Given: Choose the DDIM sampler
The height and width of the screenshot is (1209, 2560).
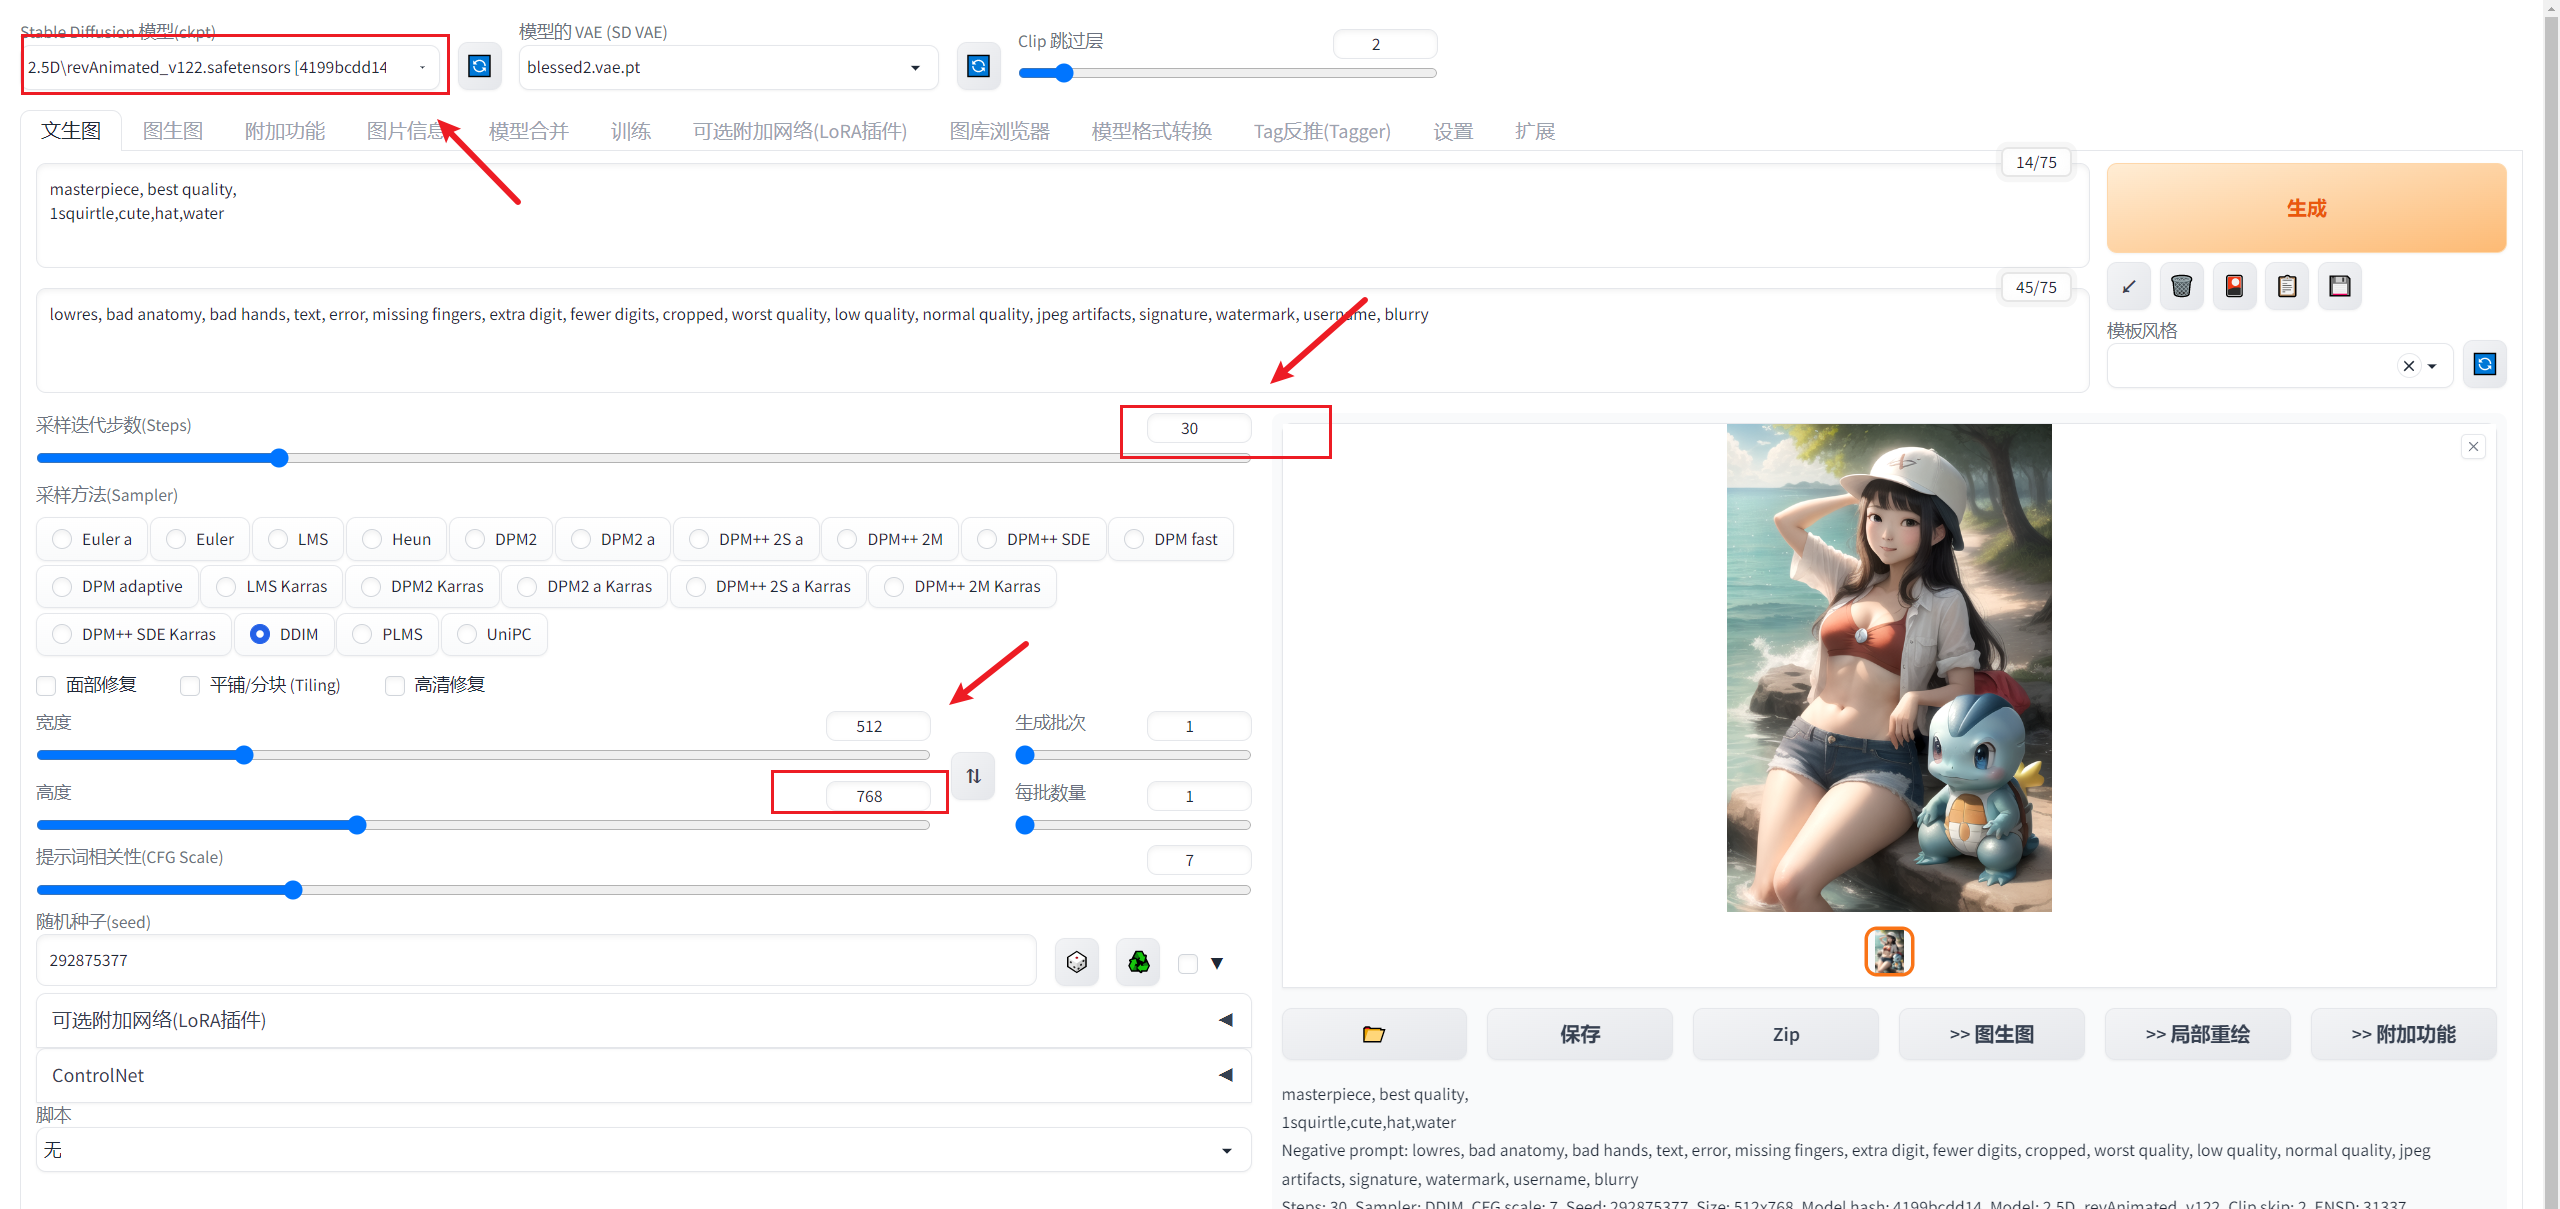Looking at the screenshot, I should 285,634.
